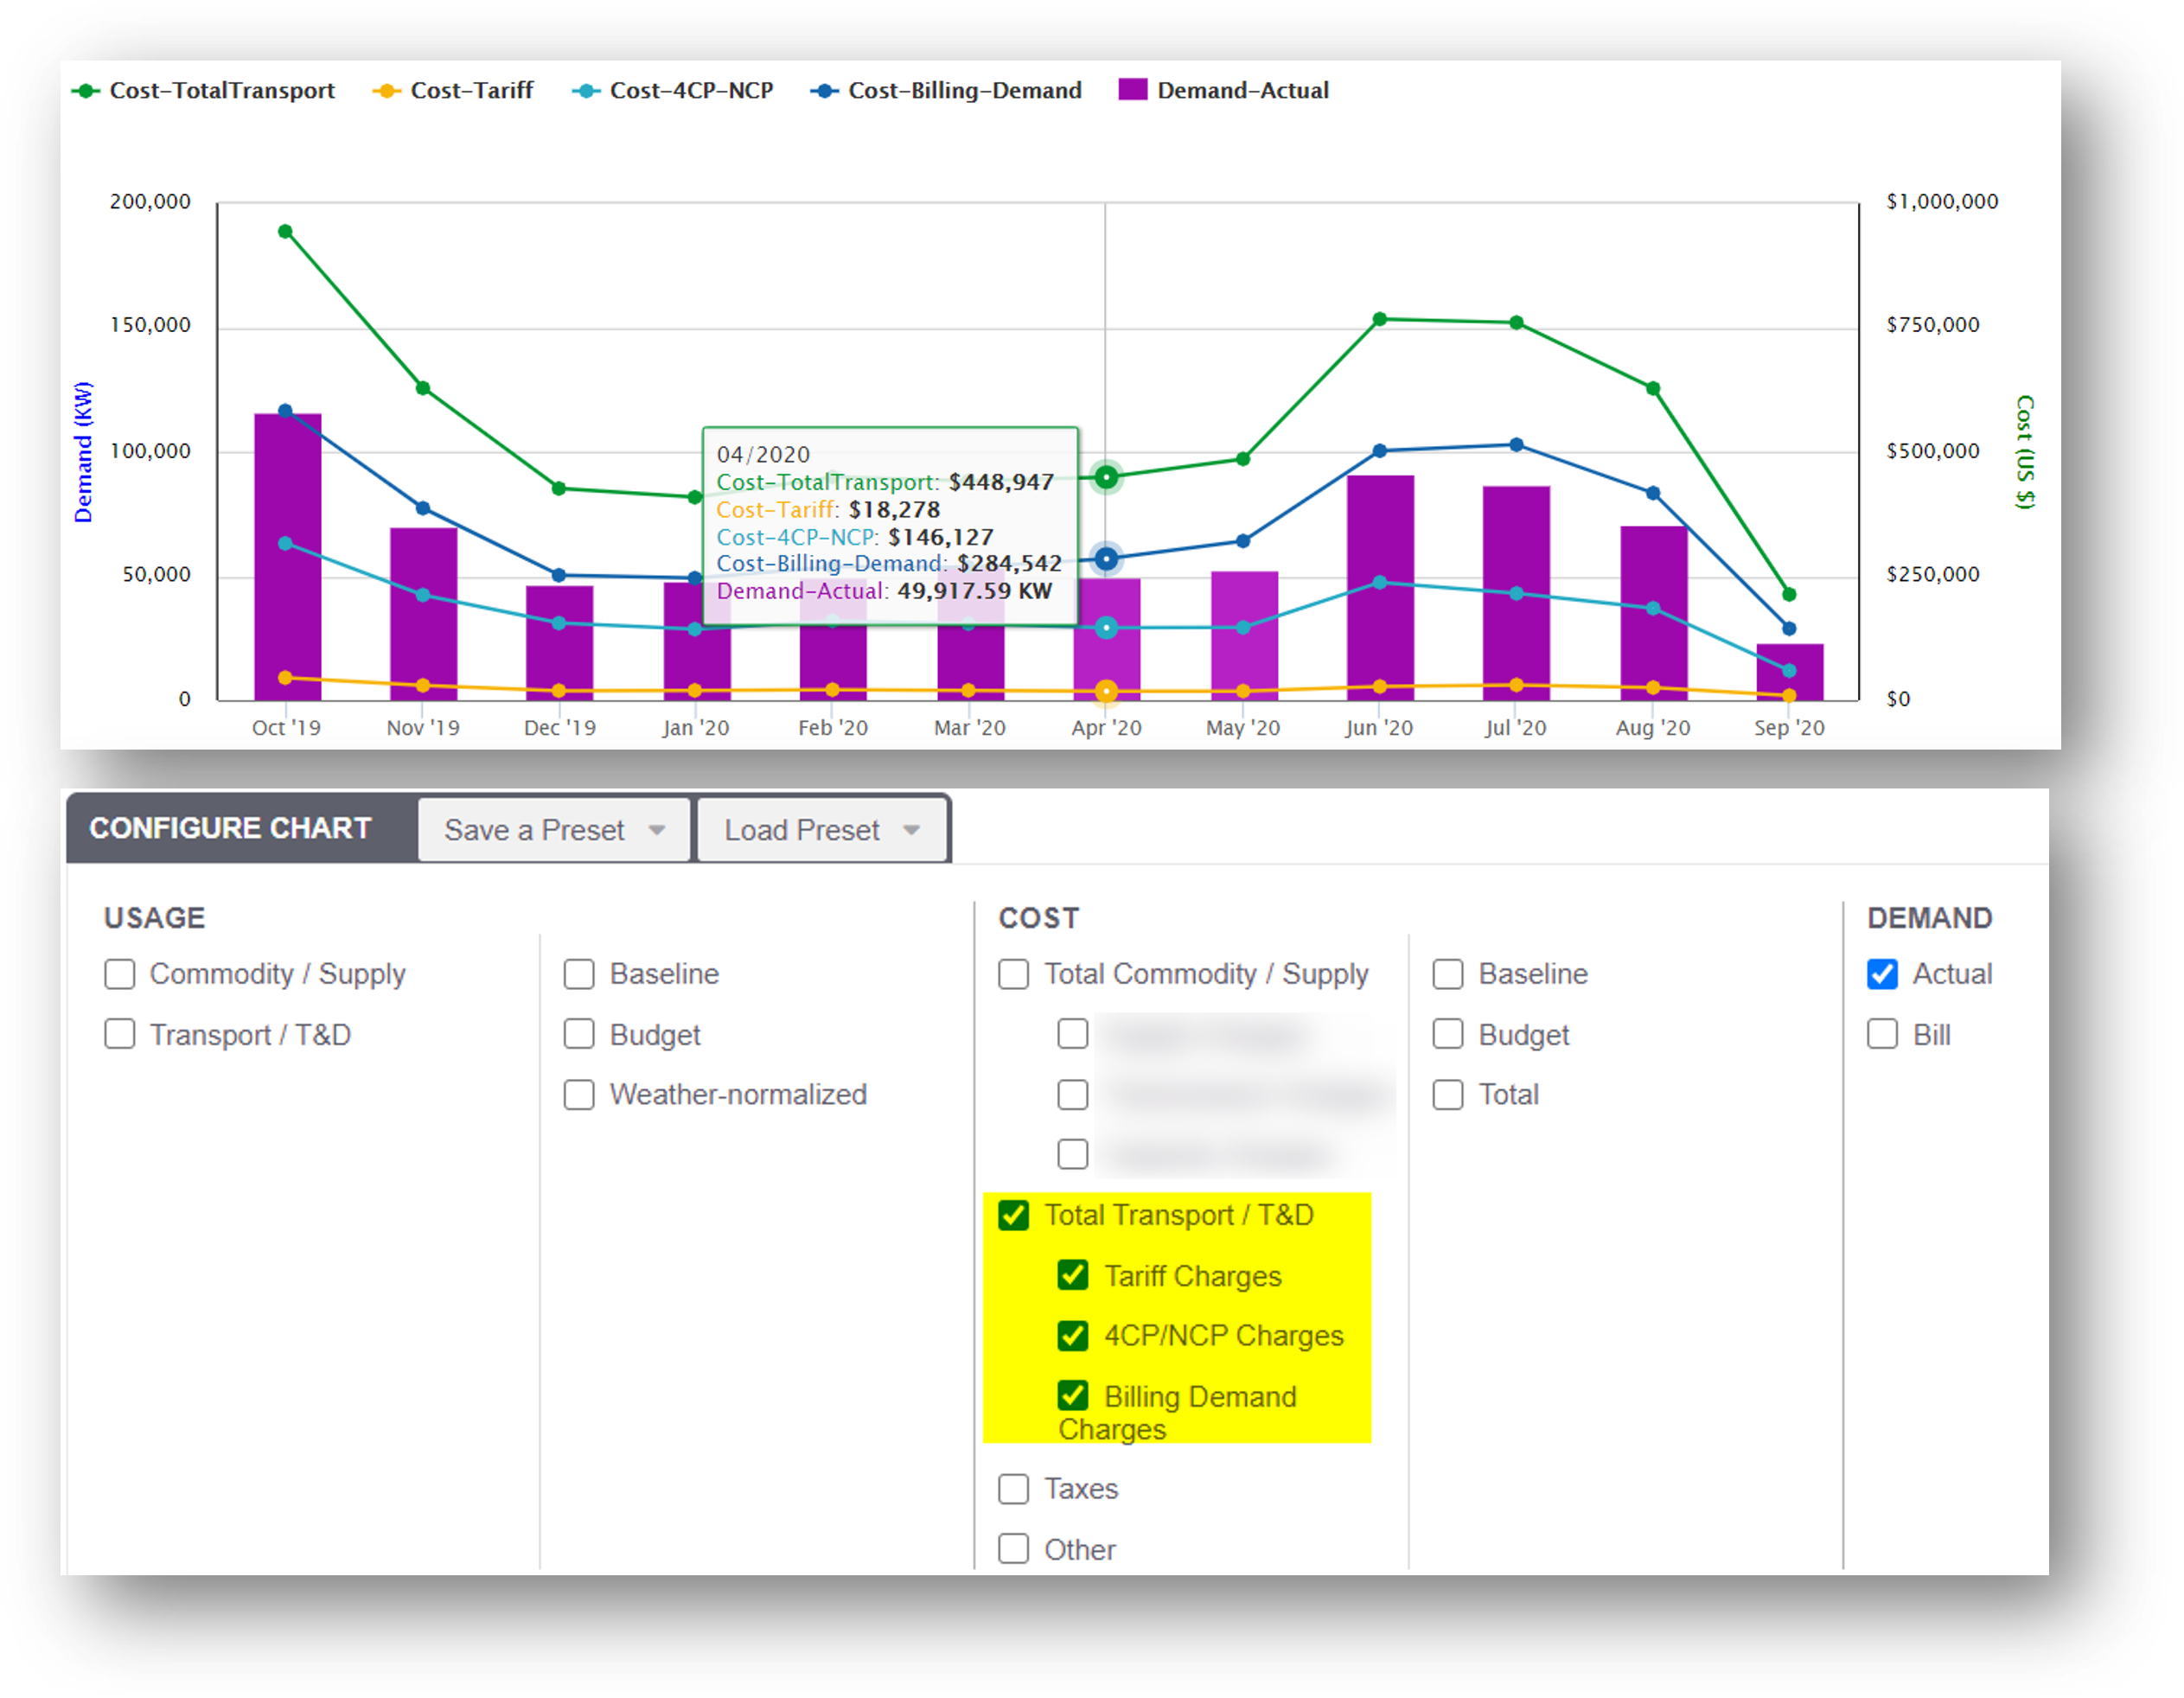
Task: Uncheck the Actual checkbox under Demand
Action: coord(1882,974)
